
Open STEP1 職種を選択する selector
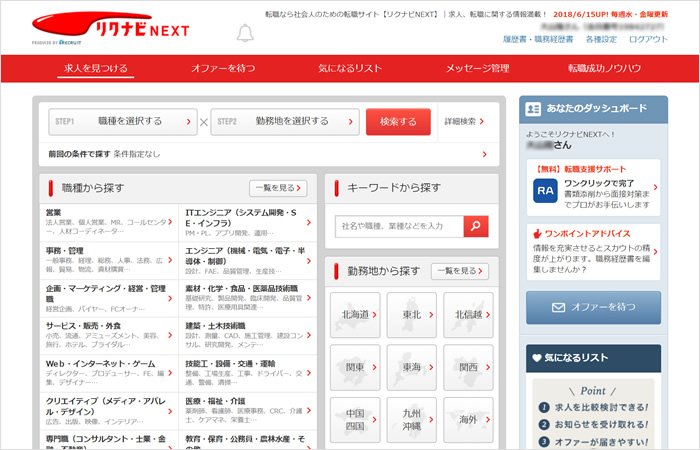[123, 121]
